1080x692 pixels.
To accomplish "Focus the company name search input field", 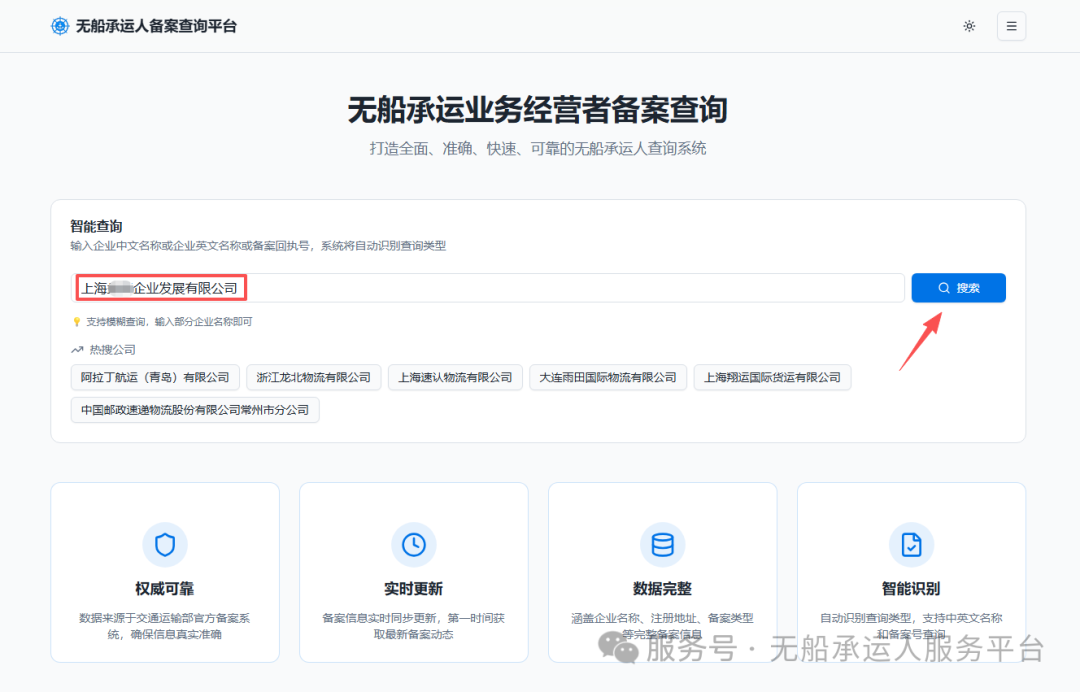I will tap(488, 288).
